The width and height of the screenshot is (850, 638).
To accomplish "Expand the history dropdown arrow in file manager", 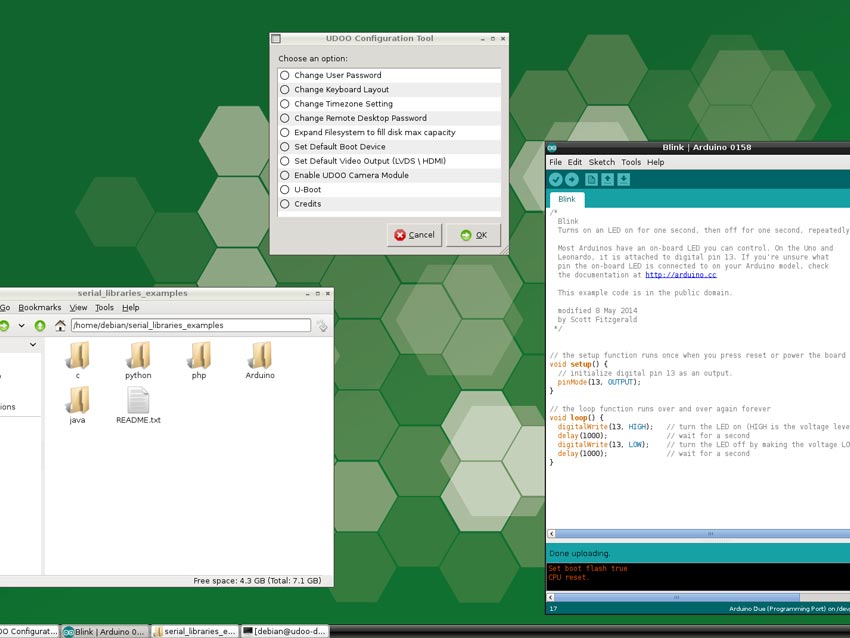I will click(x=21, y=325).
